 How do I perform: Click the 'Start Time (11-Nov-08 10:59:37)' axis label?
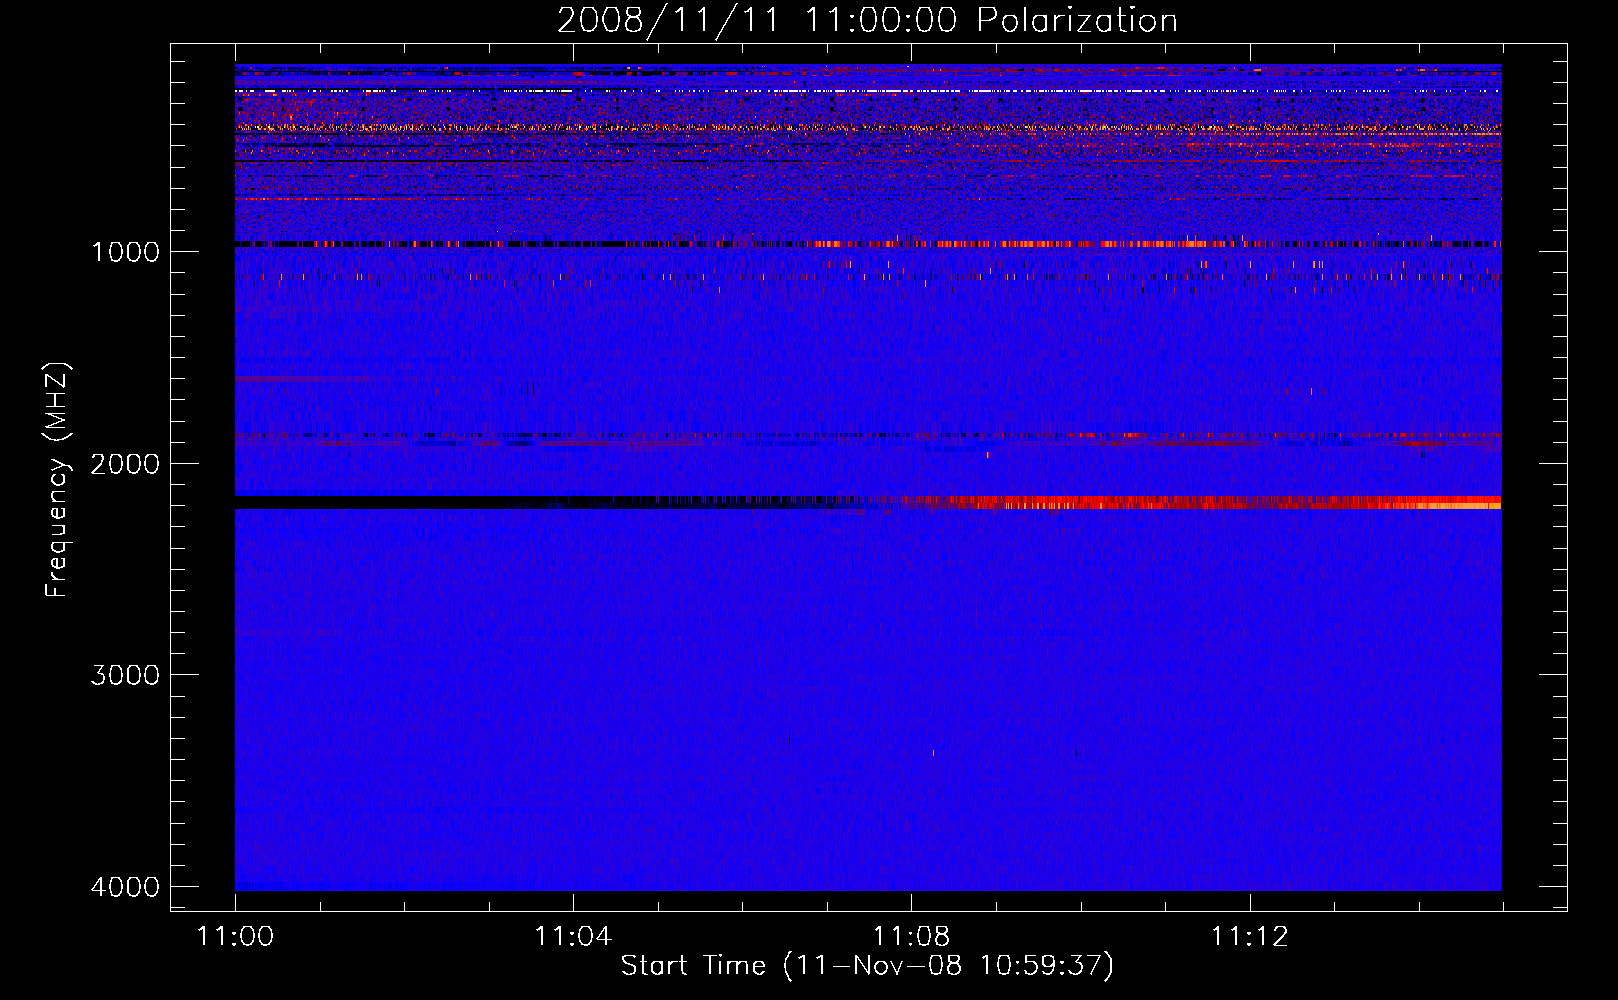(x=867, y=966)
